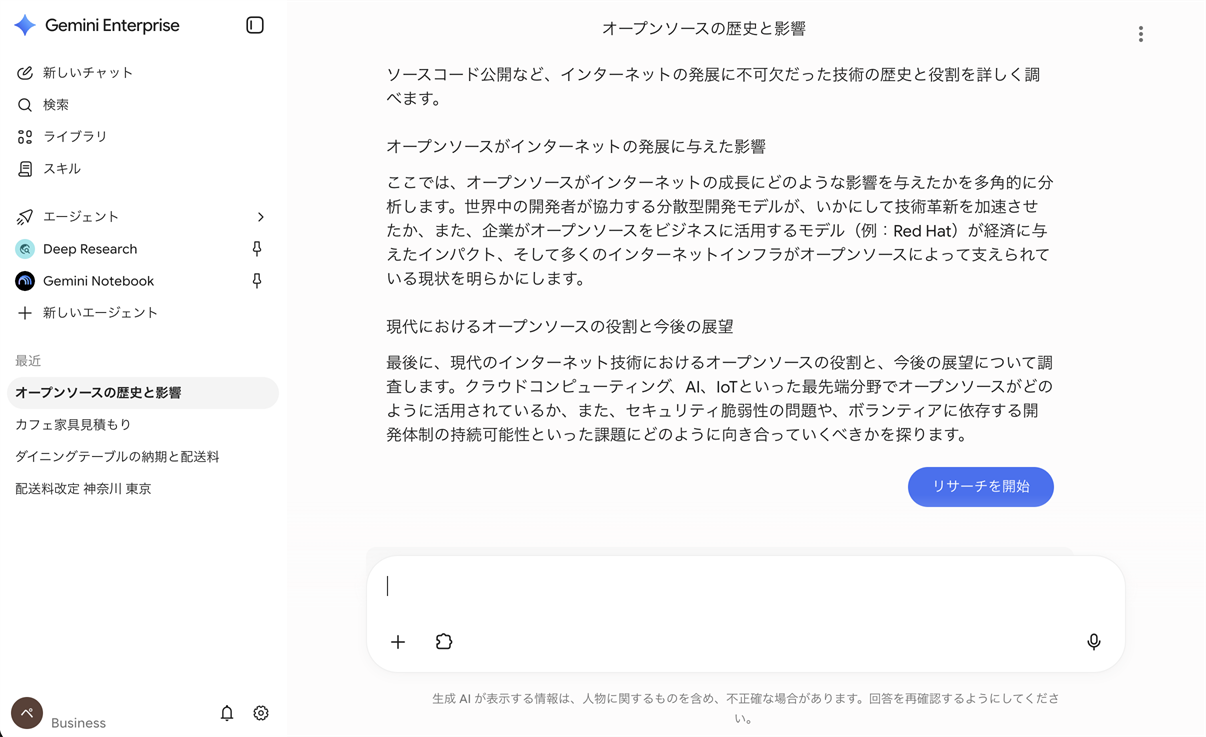
Task: Click the 最近 section label
Action: (x=28, y=361)
